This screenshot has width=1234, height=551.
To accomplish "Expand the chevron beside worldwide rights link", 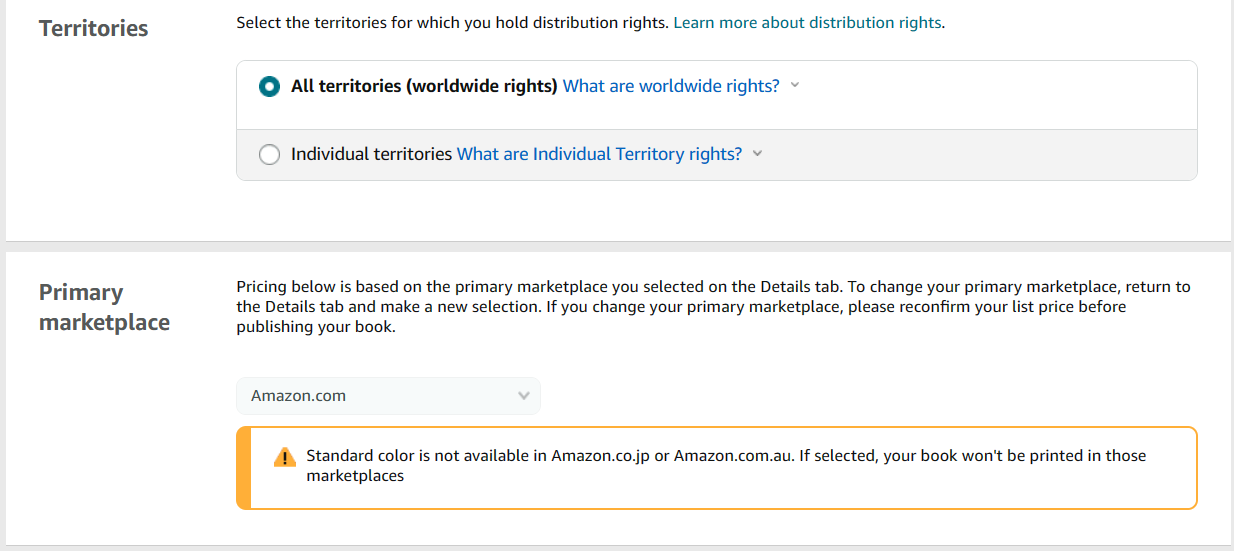I will 795,85.
